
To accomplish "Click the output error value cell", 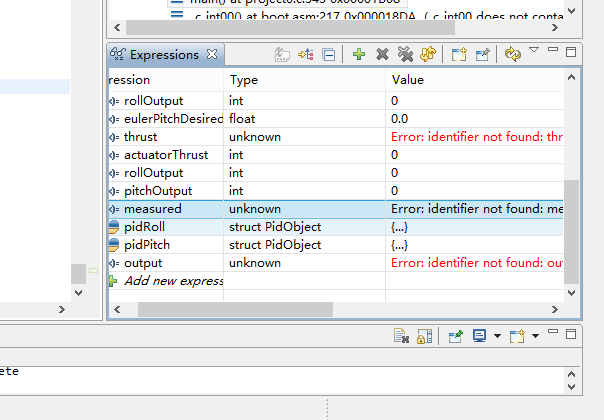I will 474,263.
